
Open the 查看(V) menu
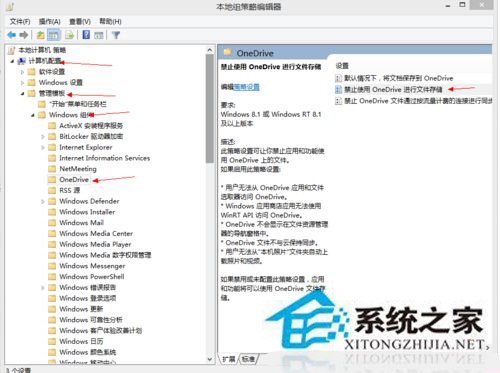pyautogui.click(x=80, y=22)
